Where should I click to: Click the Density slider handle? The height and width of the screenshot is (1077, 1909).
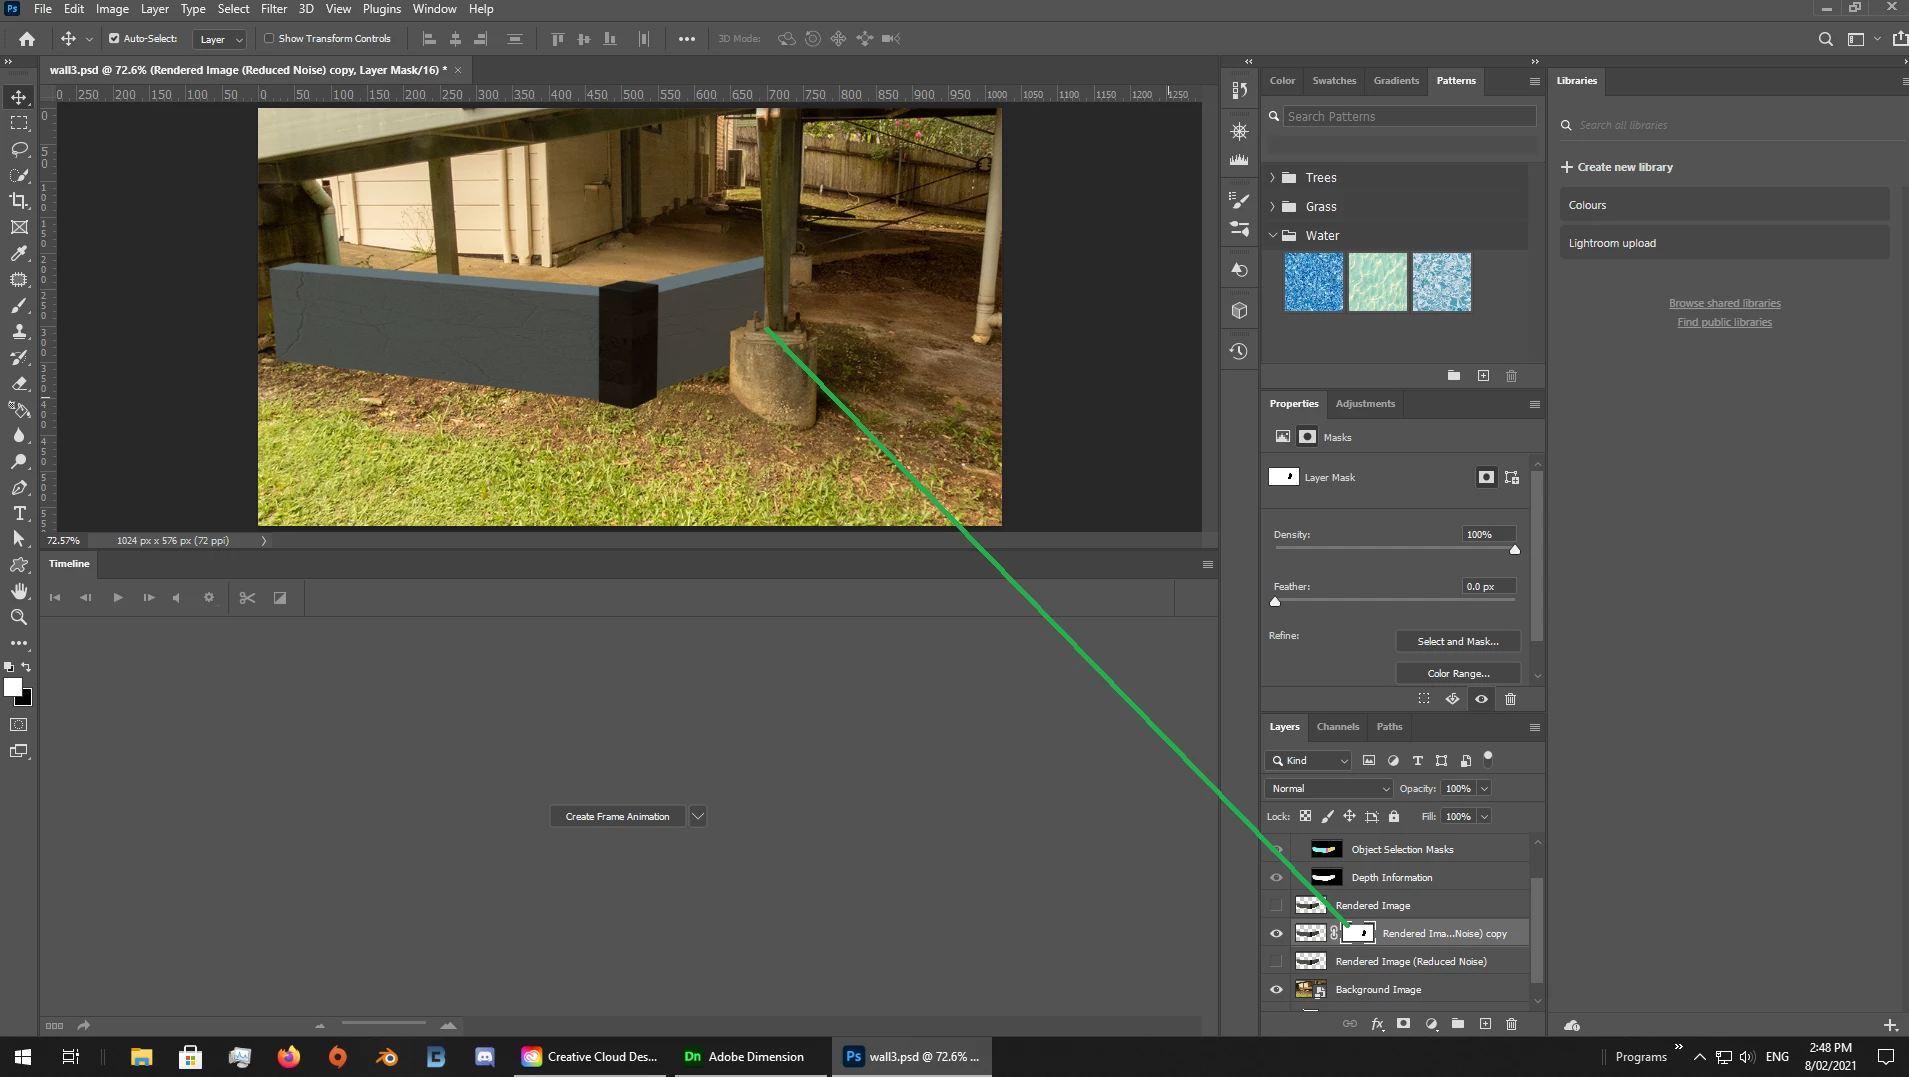pos(1514,550)
